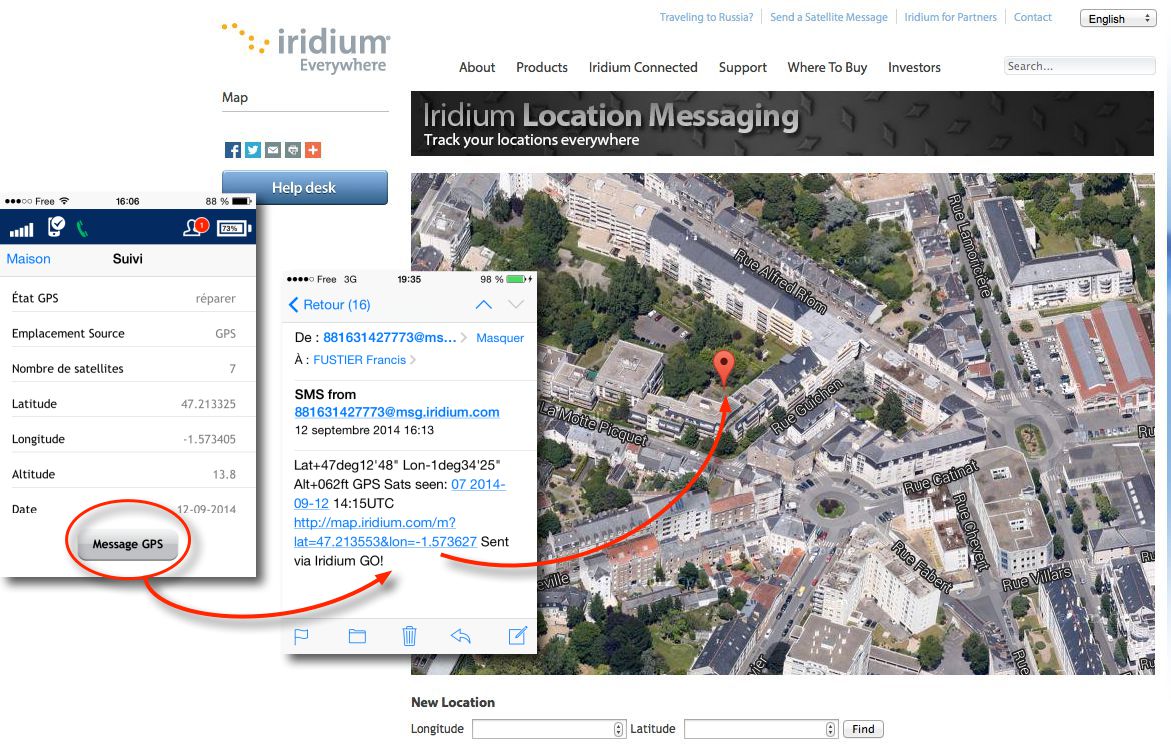This screenshot has width=1171, height=750.
Task: Click Send a Satellite Message link
Action: tap(829, 17)
